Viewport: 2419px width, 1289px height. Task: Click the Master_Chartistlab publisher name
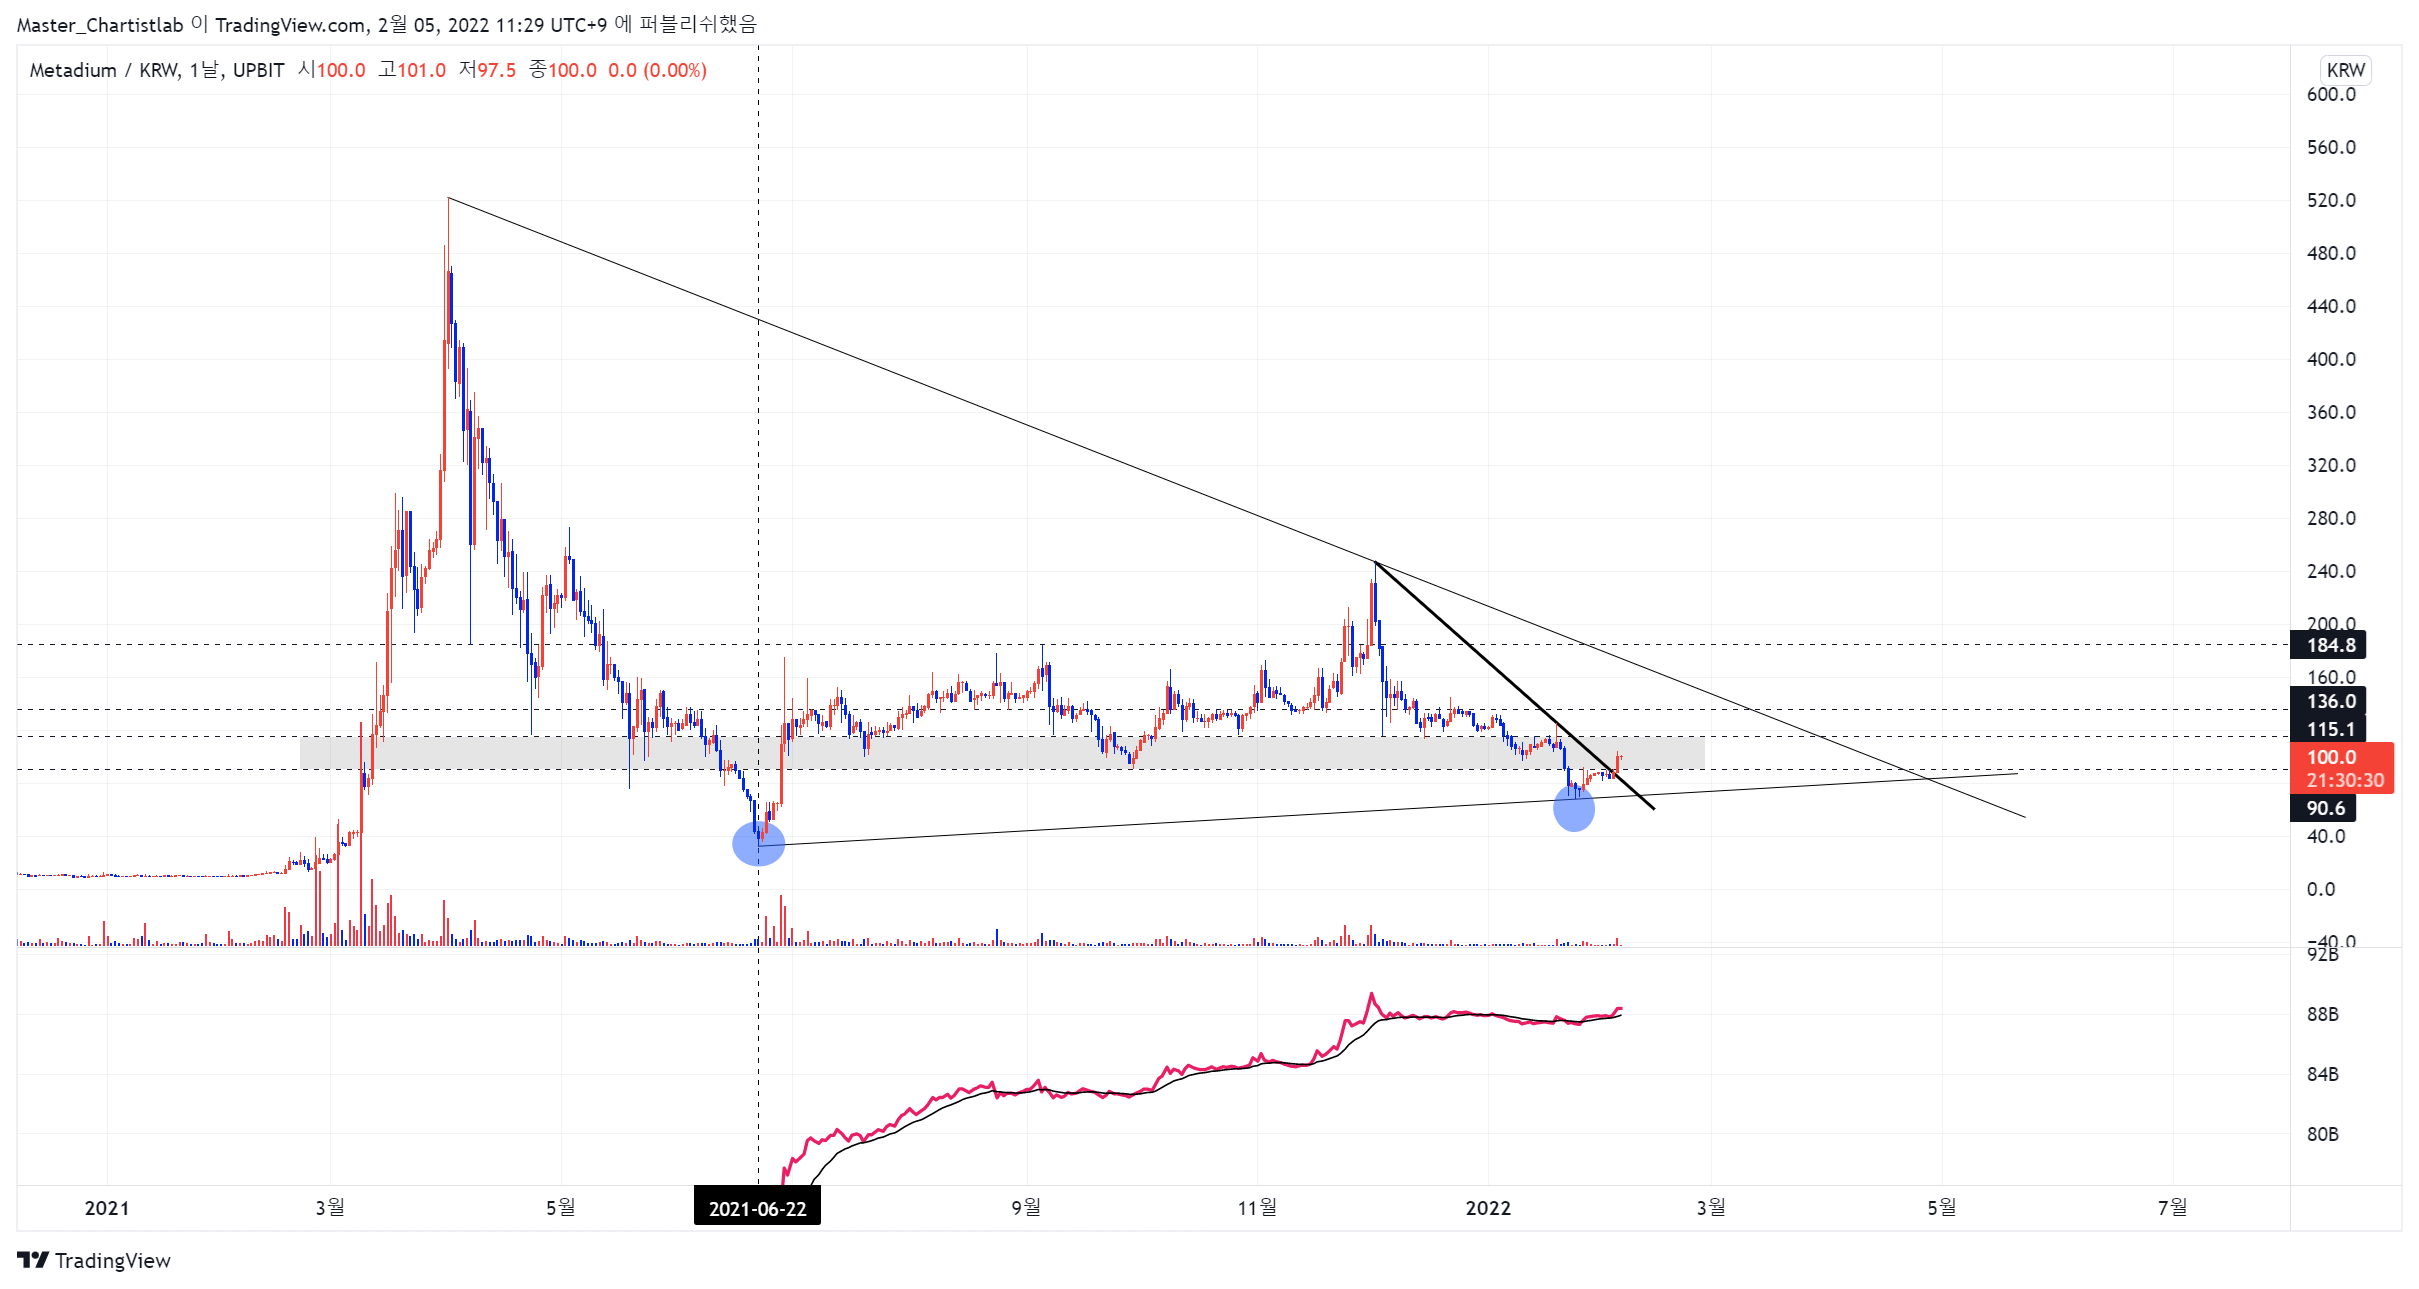(100, 25)
